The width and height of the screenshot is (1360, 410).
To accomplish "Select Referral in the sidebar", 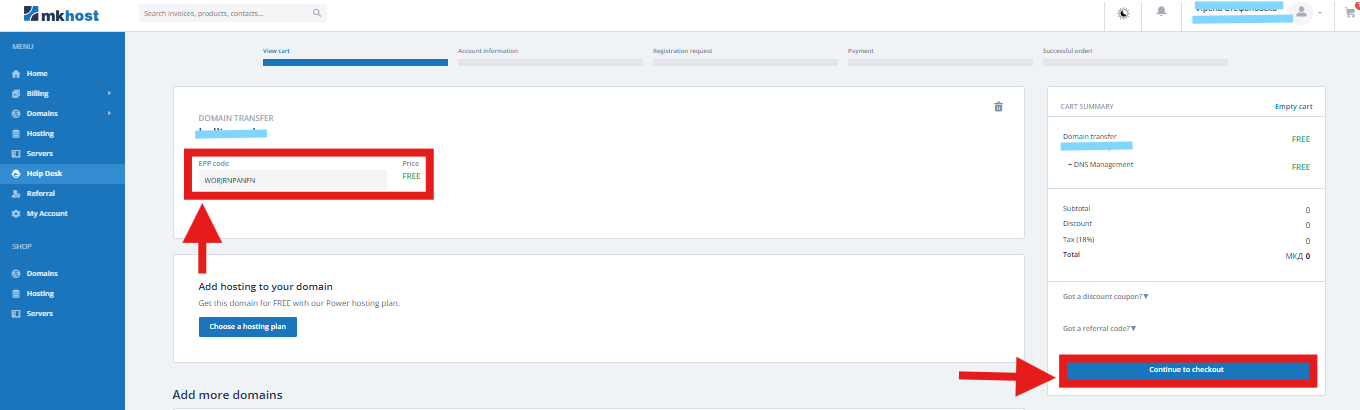I will [40, 194].
